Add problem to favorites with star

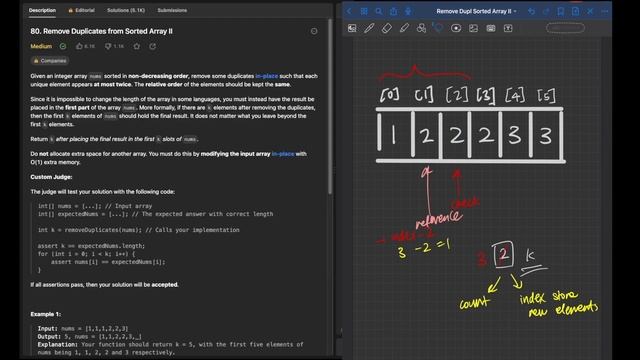coord(137,46)
